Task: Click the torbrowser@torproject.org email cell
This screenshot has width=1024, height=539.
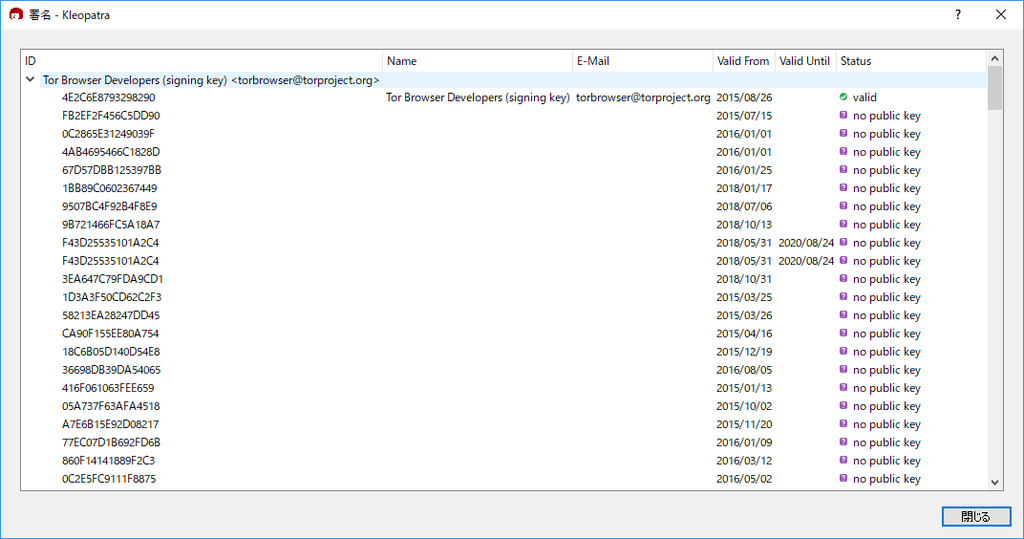Action: (643, 97)
